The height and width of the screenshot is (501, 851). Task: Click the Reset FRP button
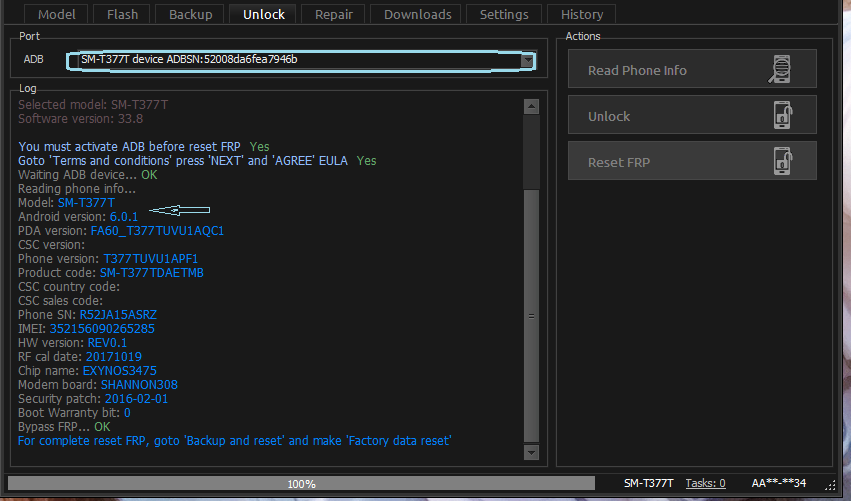[692, 161]
